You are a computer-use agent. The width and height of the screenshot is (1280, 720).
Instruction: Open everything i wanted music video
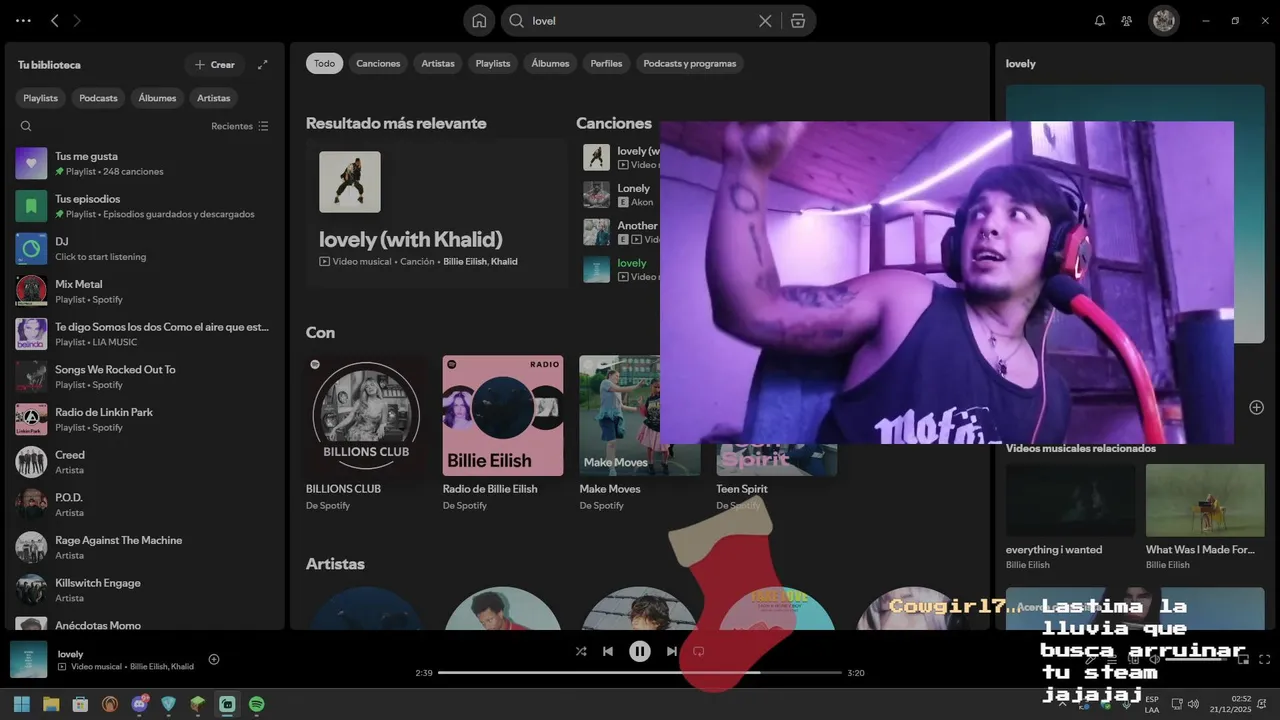pyautogui.click(x=1071, y=517)
